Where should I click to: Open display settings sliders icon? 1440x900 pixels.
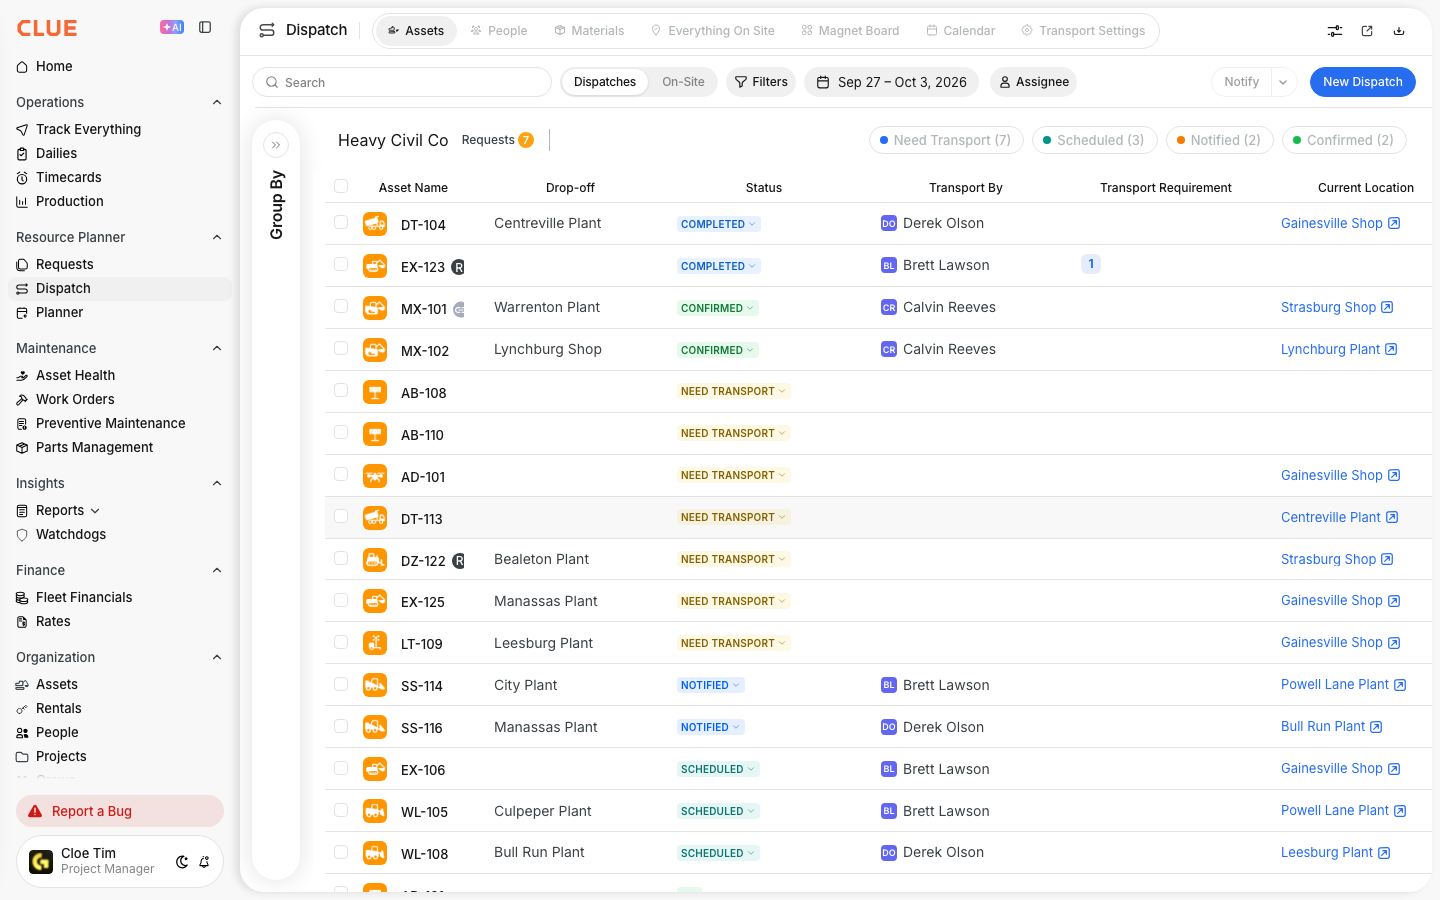[1335, 31]
